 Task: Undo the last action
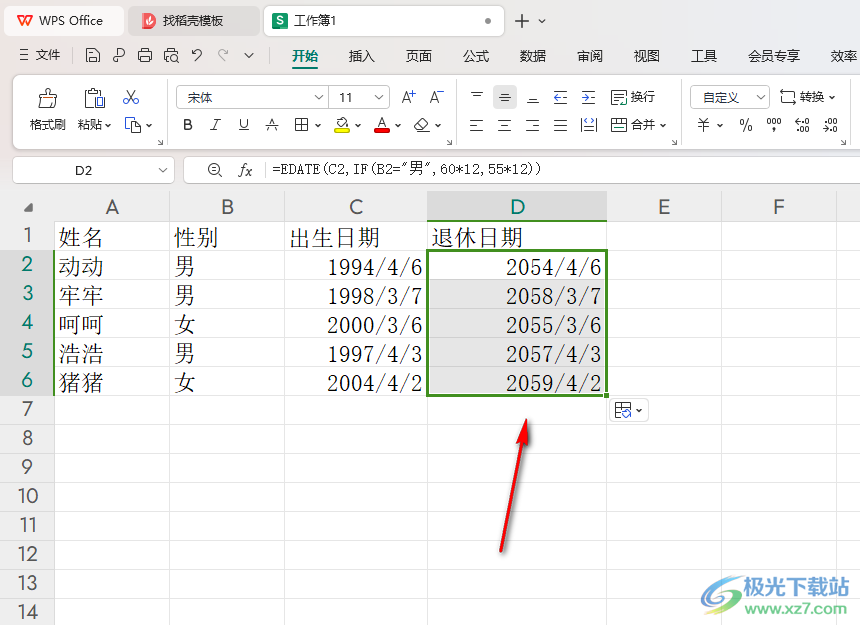pos(197,55)
